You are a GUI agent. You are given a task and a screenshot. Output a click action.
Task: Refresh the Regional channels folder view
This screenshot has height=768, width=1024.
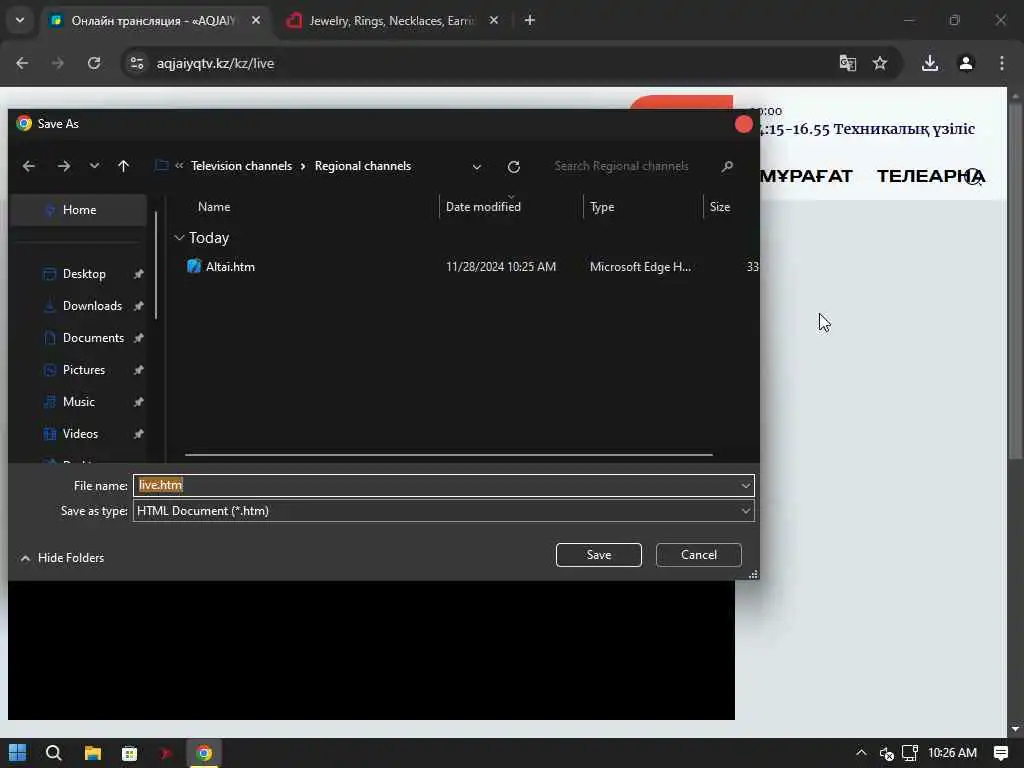(514, 167)
